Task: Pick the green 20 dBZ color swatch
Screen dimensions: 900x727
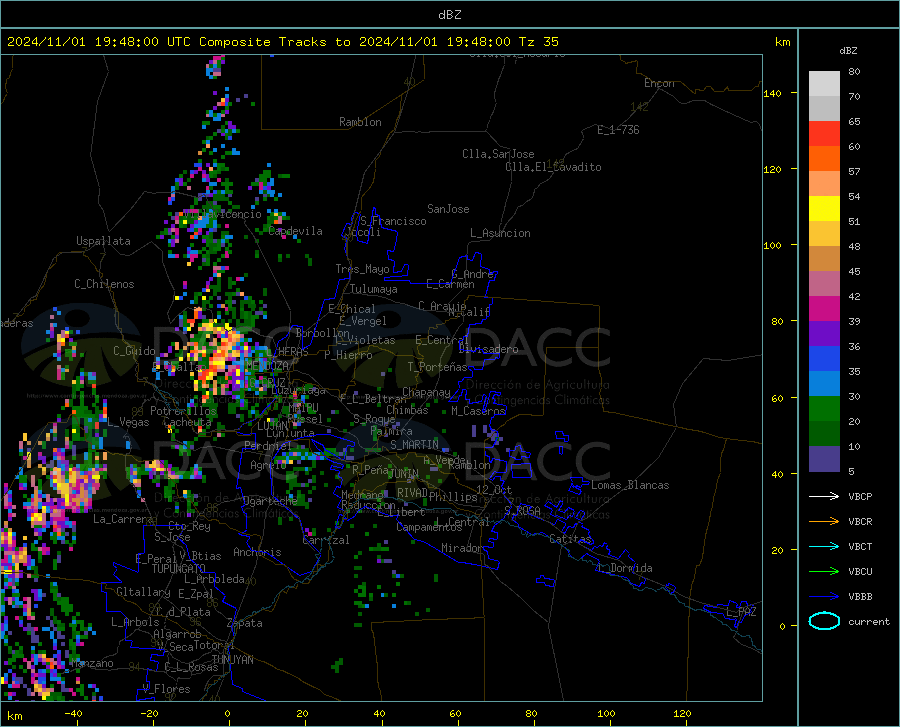Action: [824, 409]
